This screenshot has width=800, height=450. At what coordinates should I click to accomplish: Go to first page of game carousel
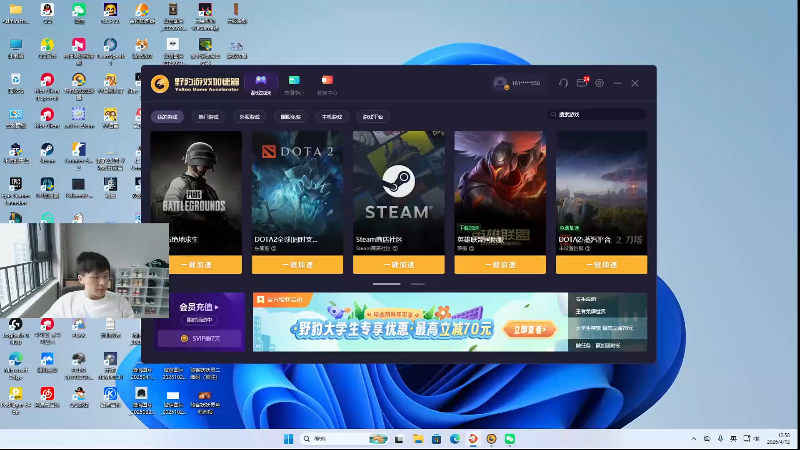point(386,284)
